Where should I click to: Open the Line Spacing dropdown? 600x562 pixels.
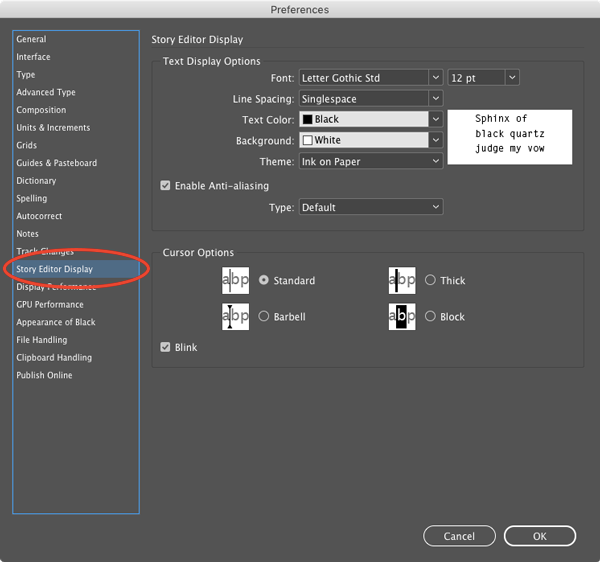(371, 99)
